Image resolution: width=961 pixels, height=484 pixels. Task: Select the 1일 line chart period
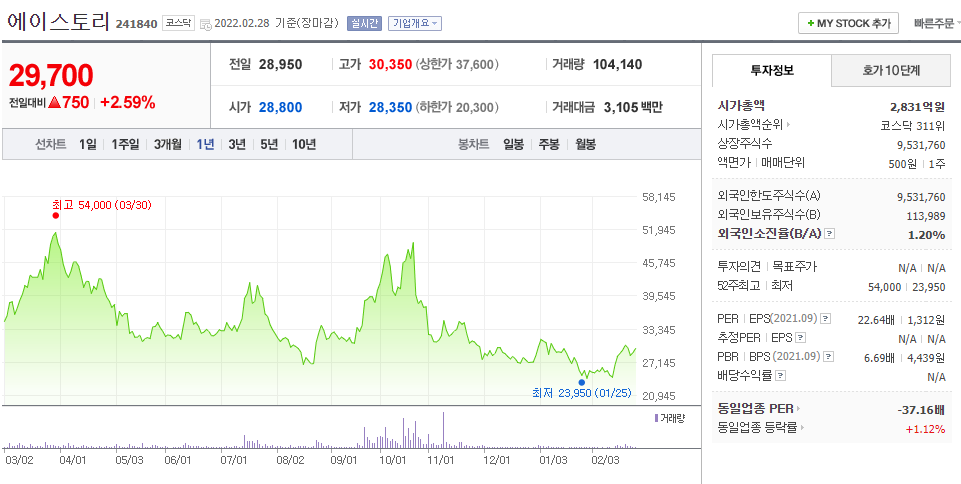(x=88, y=145)
